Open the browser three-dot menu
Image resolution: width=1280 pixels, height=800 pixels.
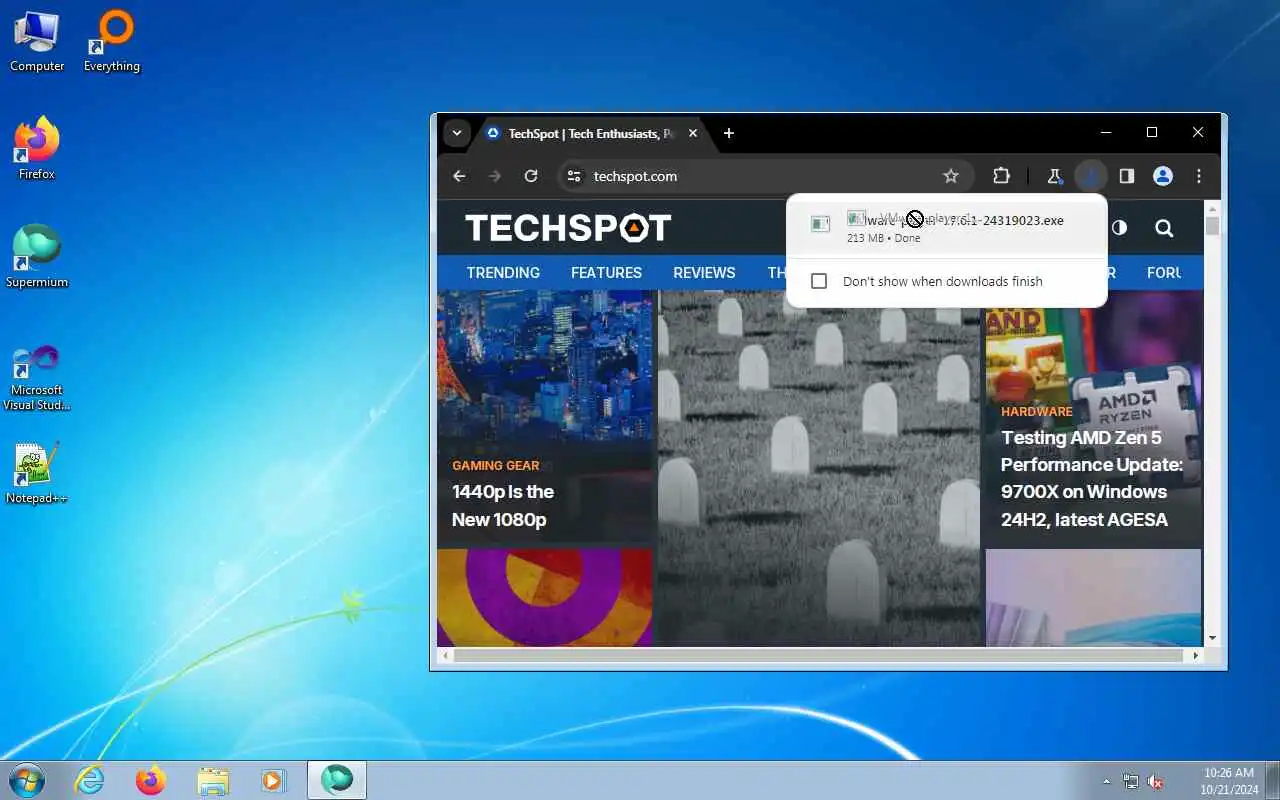pos(1198,176)
